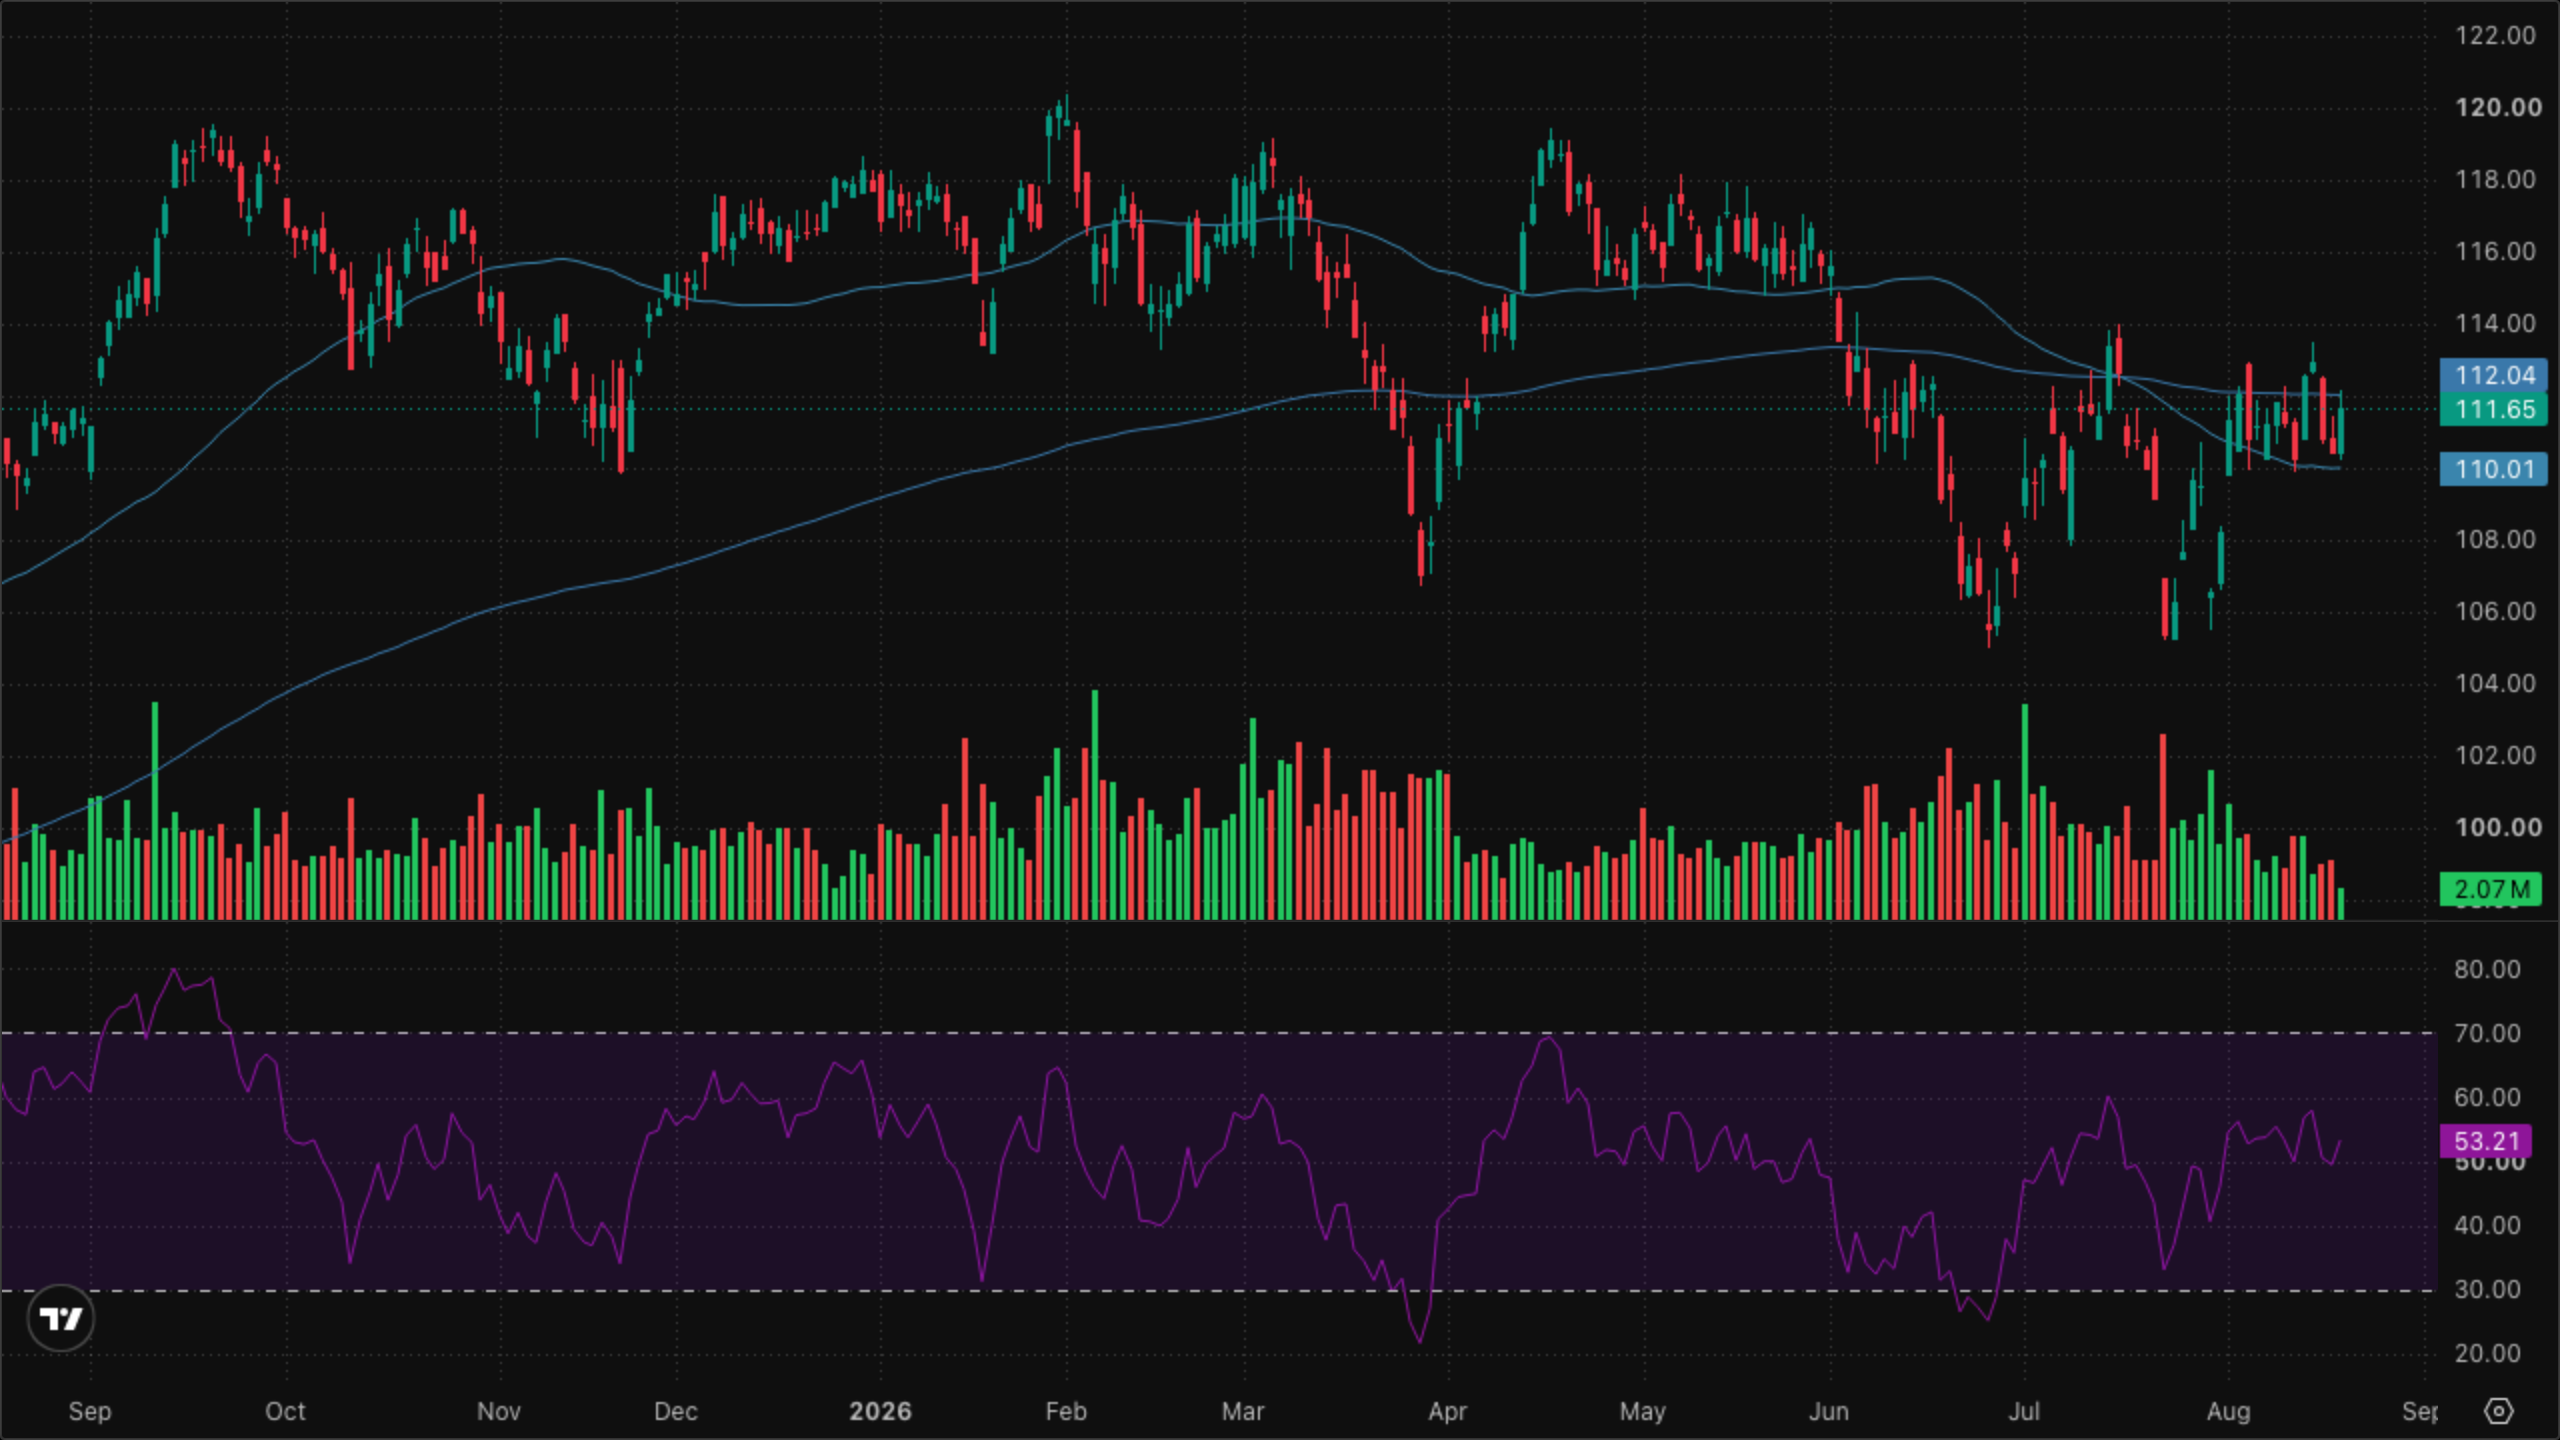2560x1440 pixels.
Task: Select the 110.01 moving average label
Action: (2494, 469)
